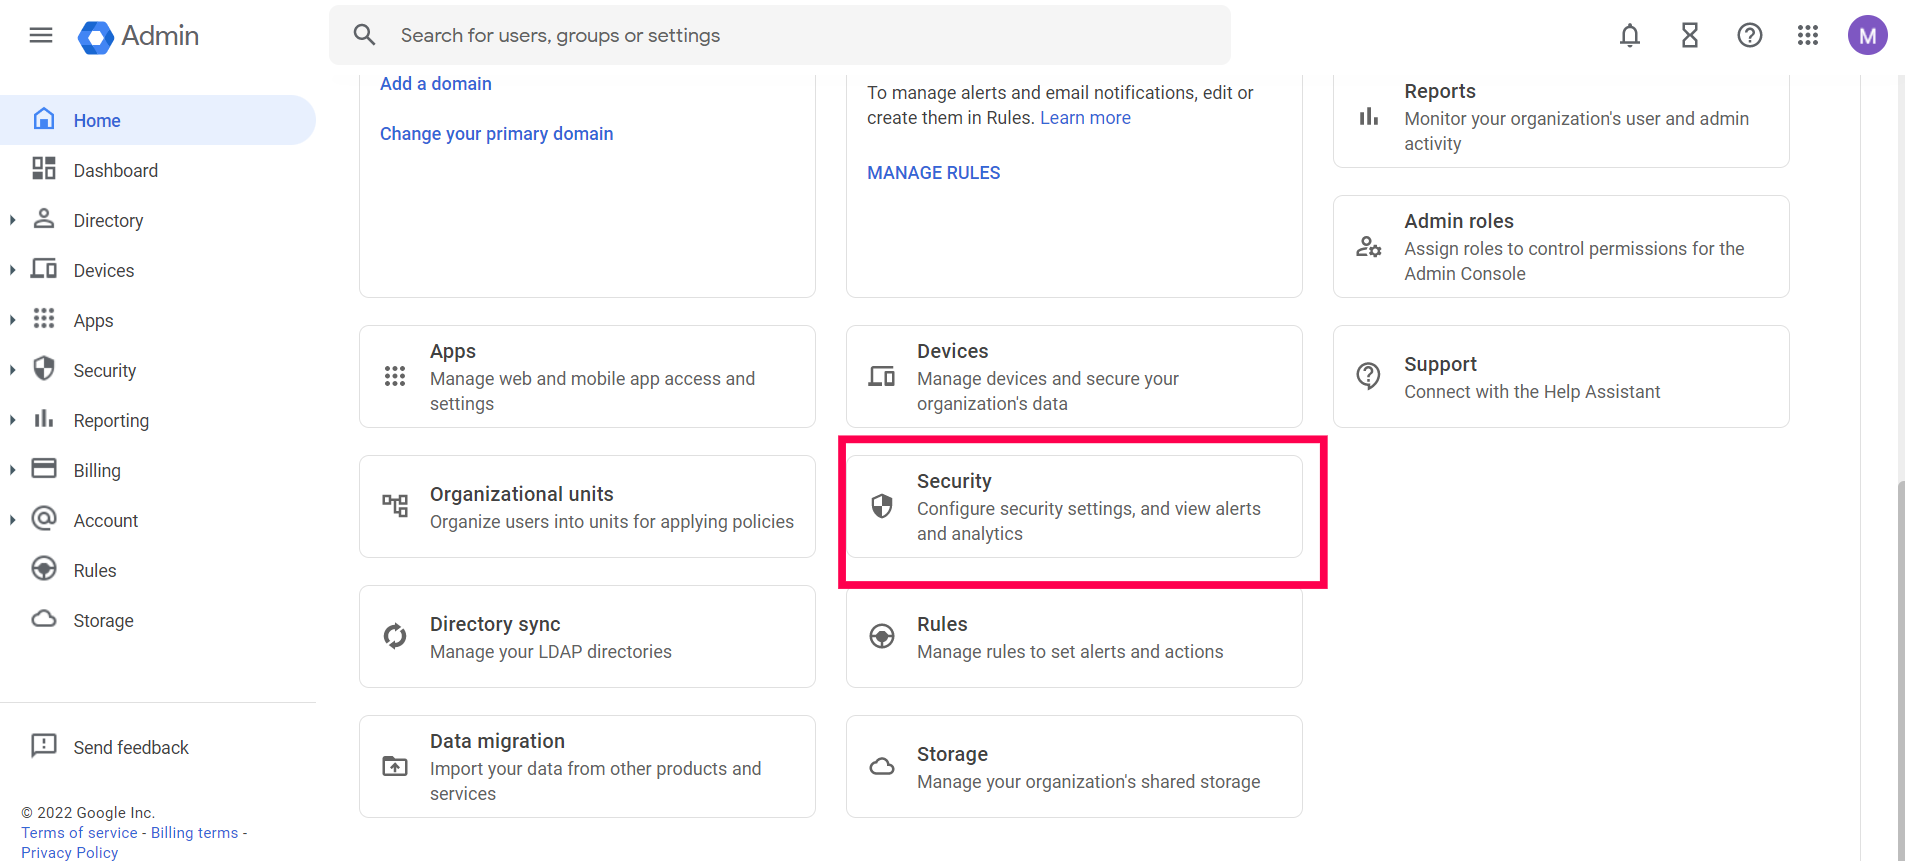
Task: Click the notifications bell icon
Action: (1630, 36)
